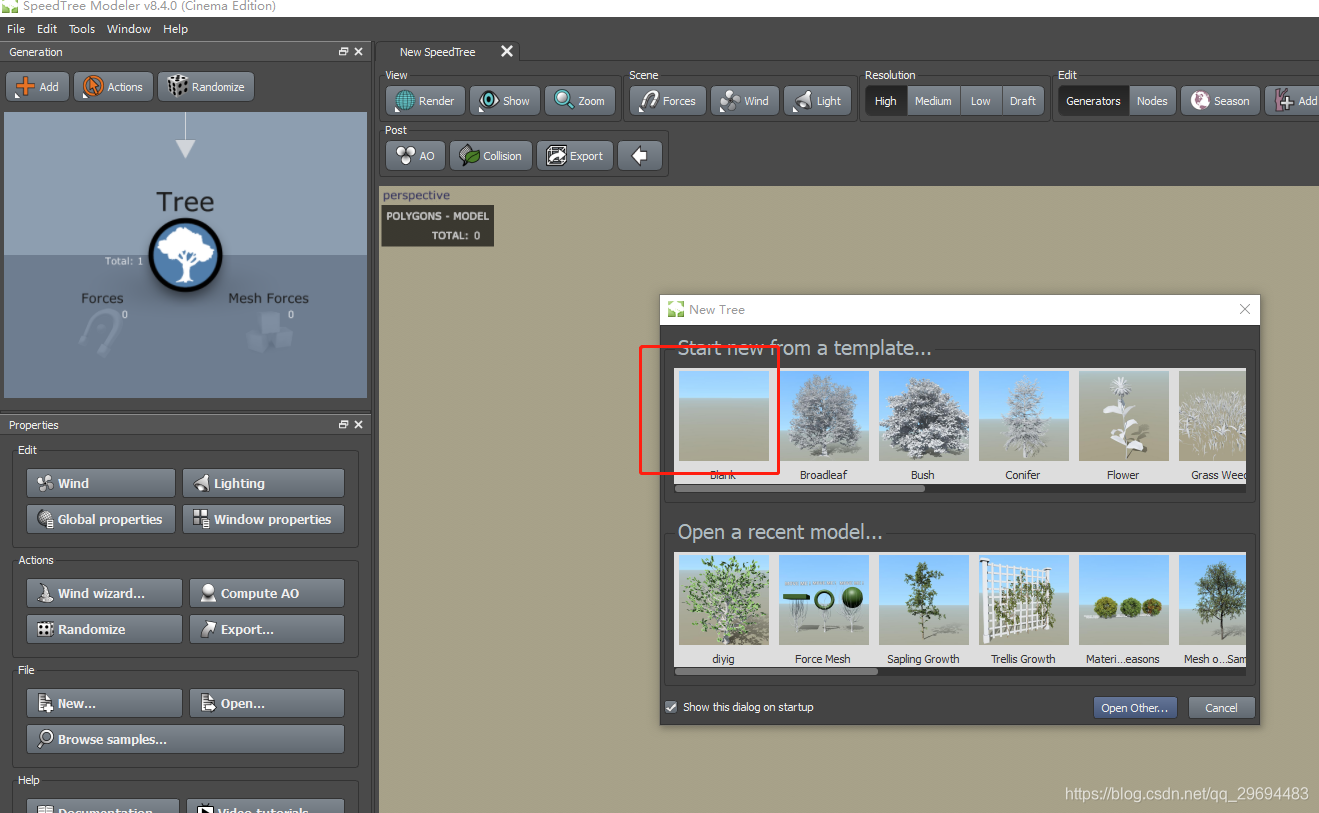1319x813 pixels.
Task: Open the Window menu
Action: (x=129, y=29)
